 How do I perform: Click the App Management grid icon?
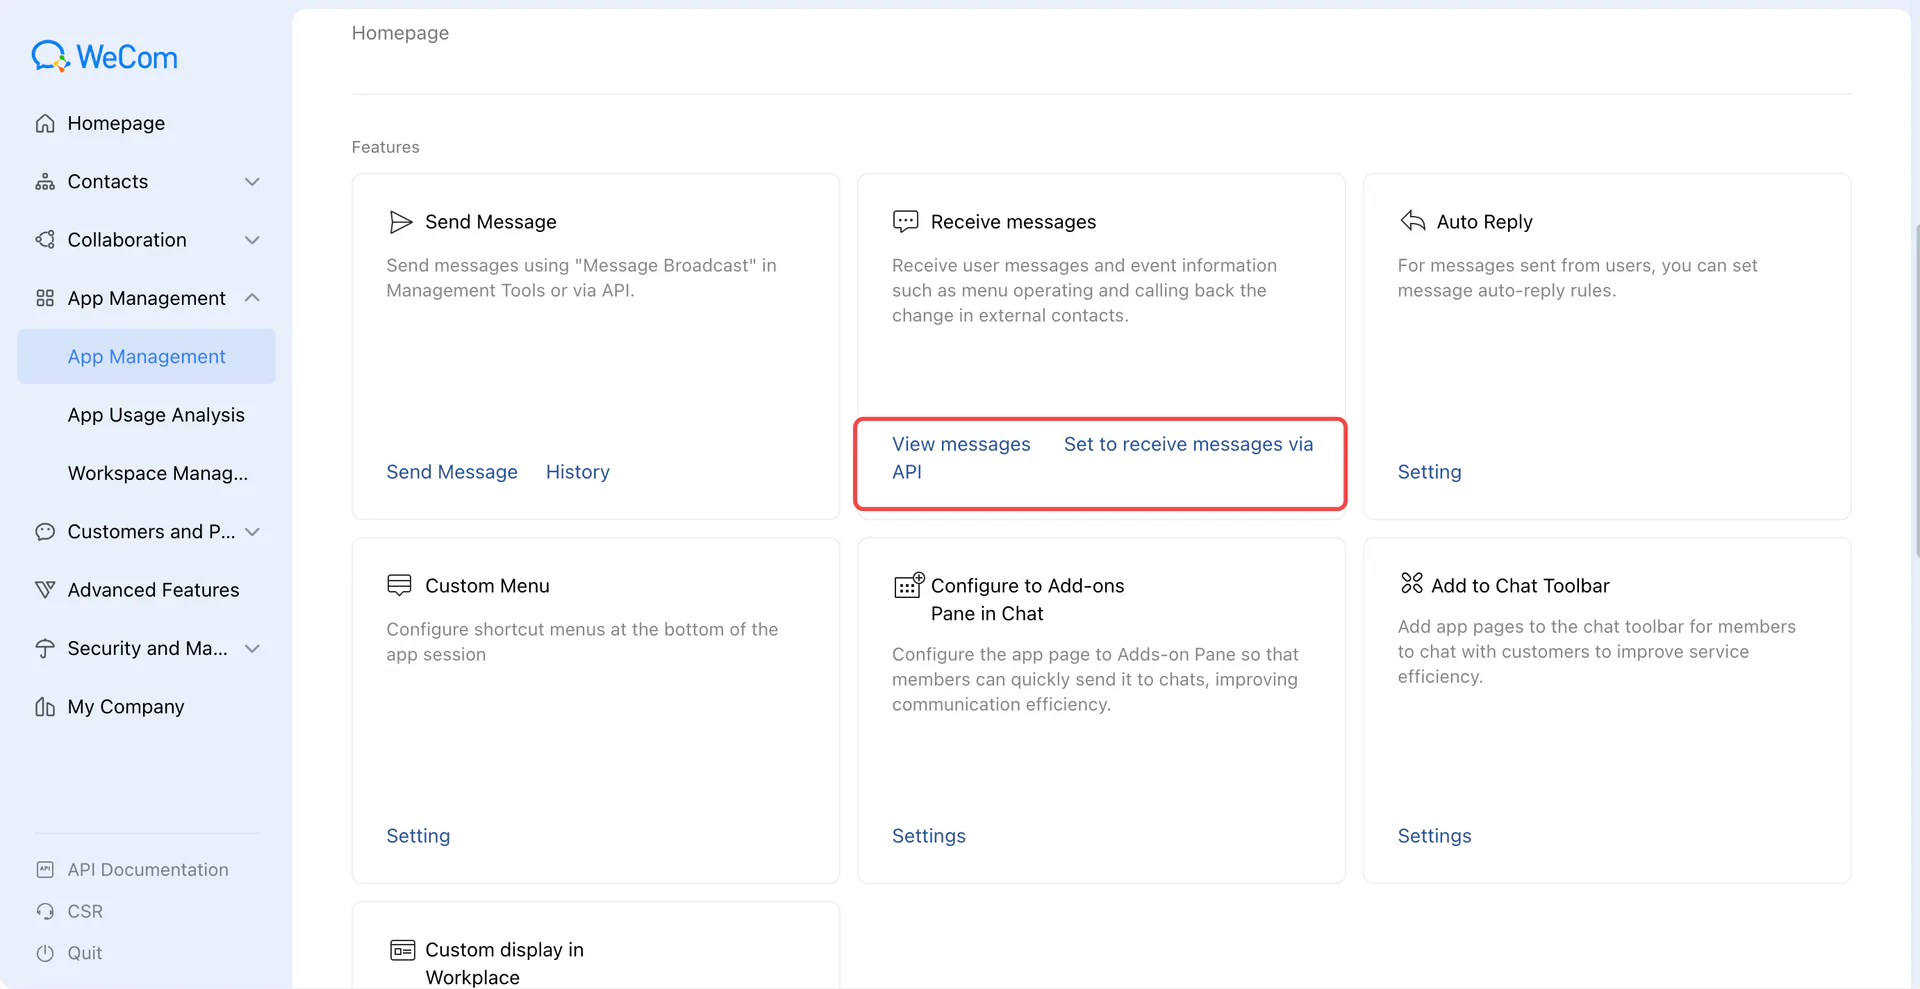point(45,298)
